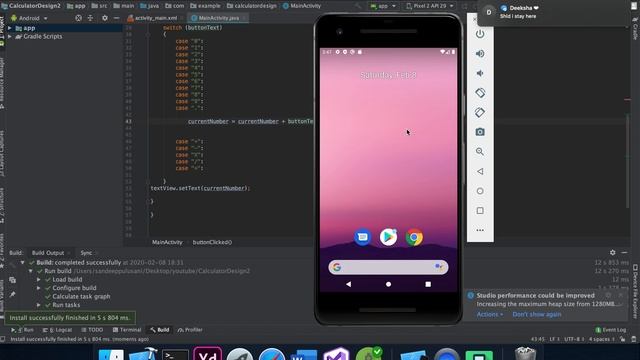Click the MainActivity breadcrumb in the navigation bar

point(302,6)
